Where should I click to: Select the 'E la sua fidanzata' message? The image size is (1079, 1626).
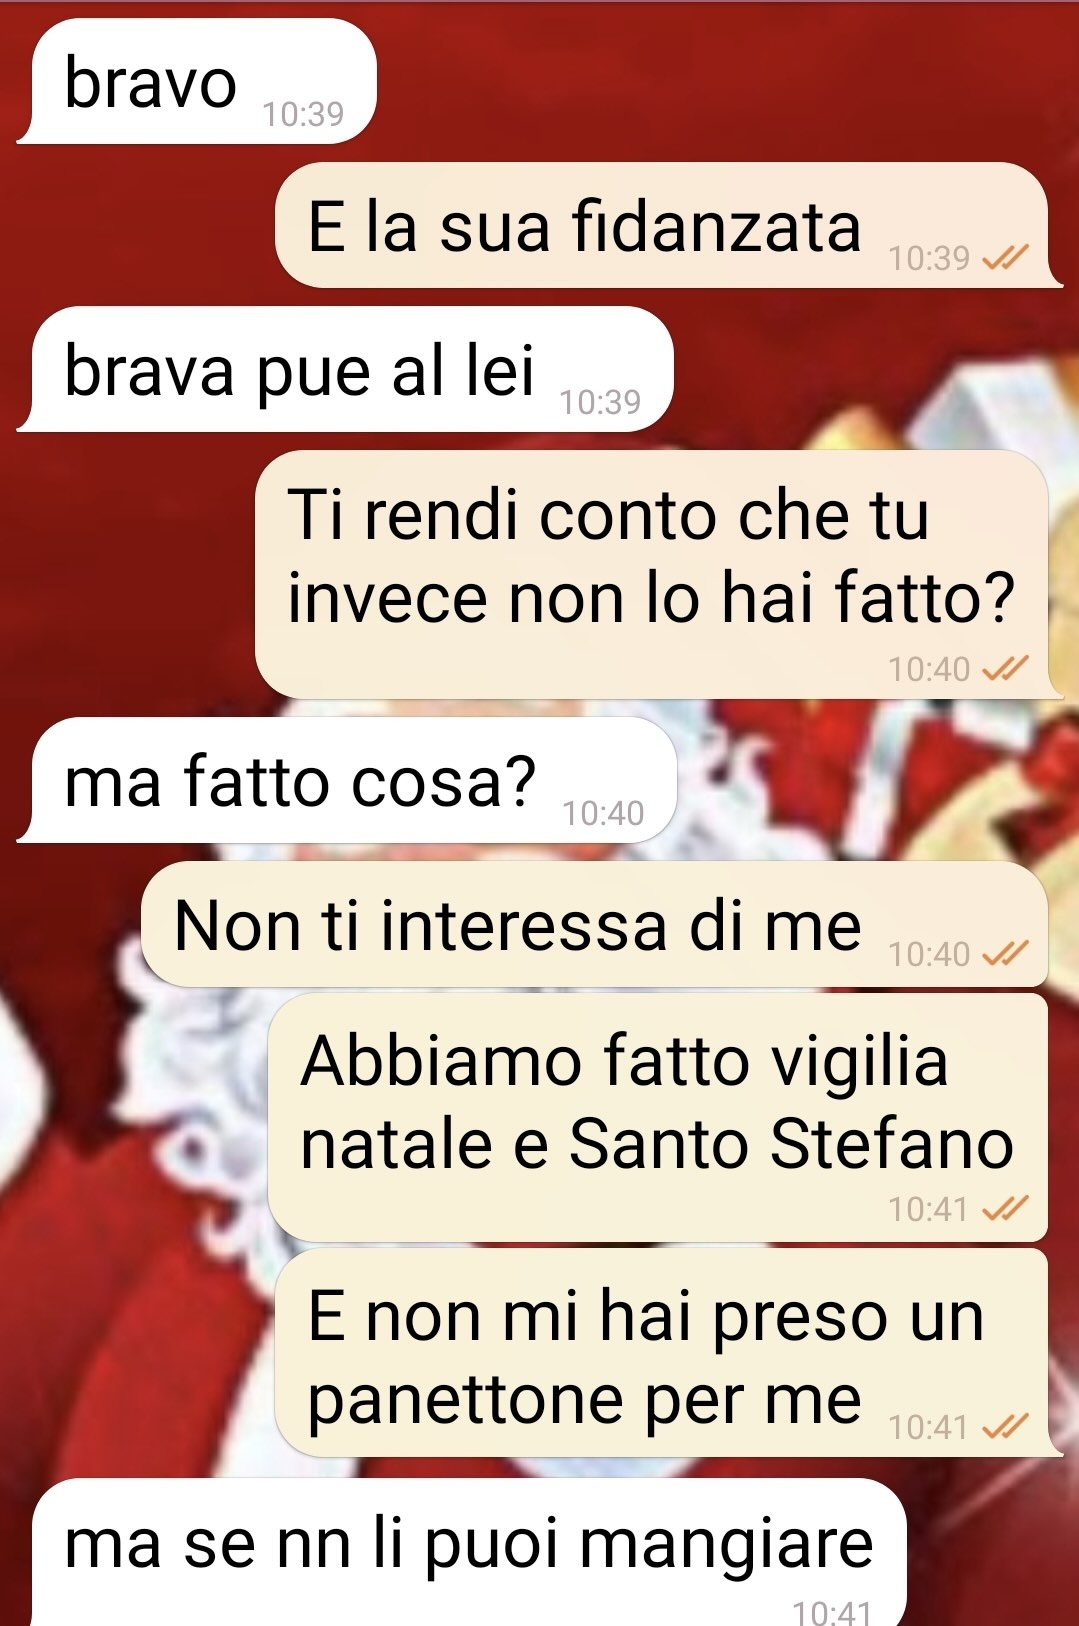point(668,226)
